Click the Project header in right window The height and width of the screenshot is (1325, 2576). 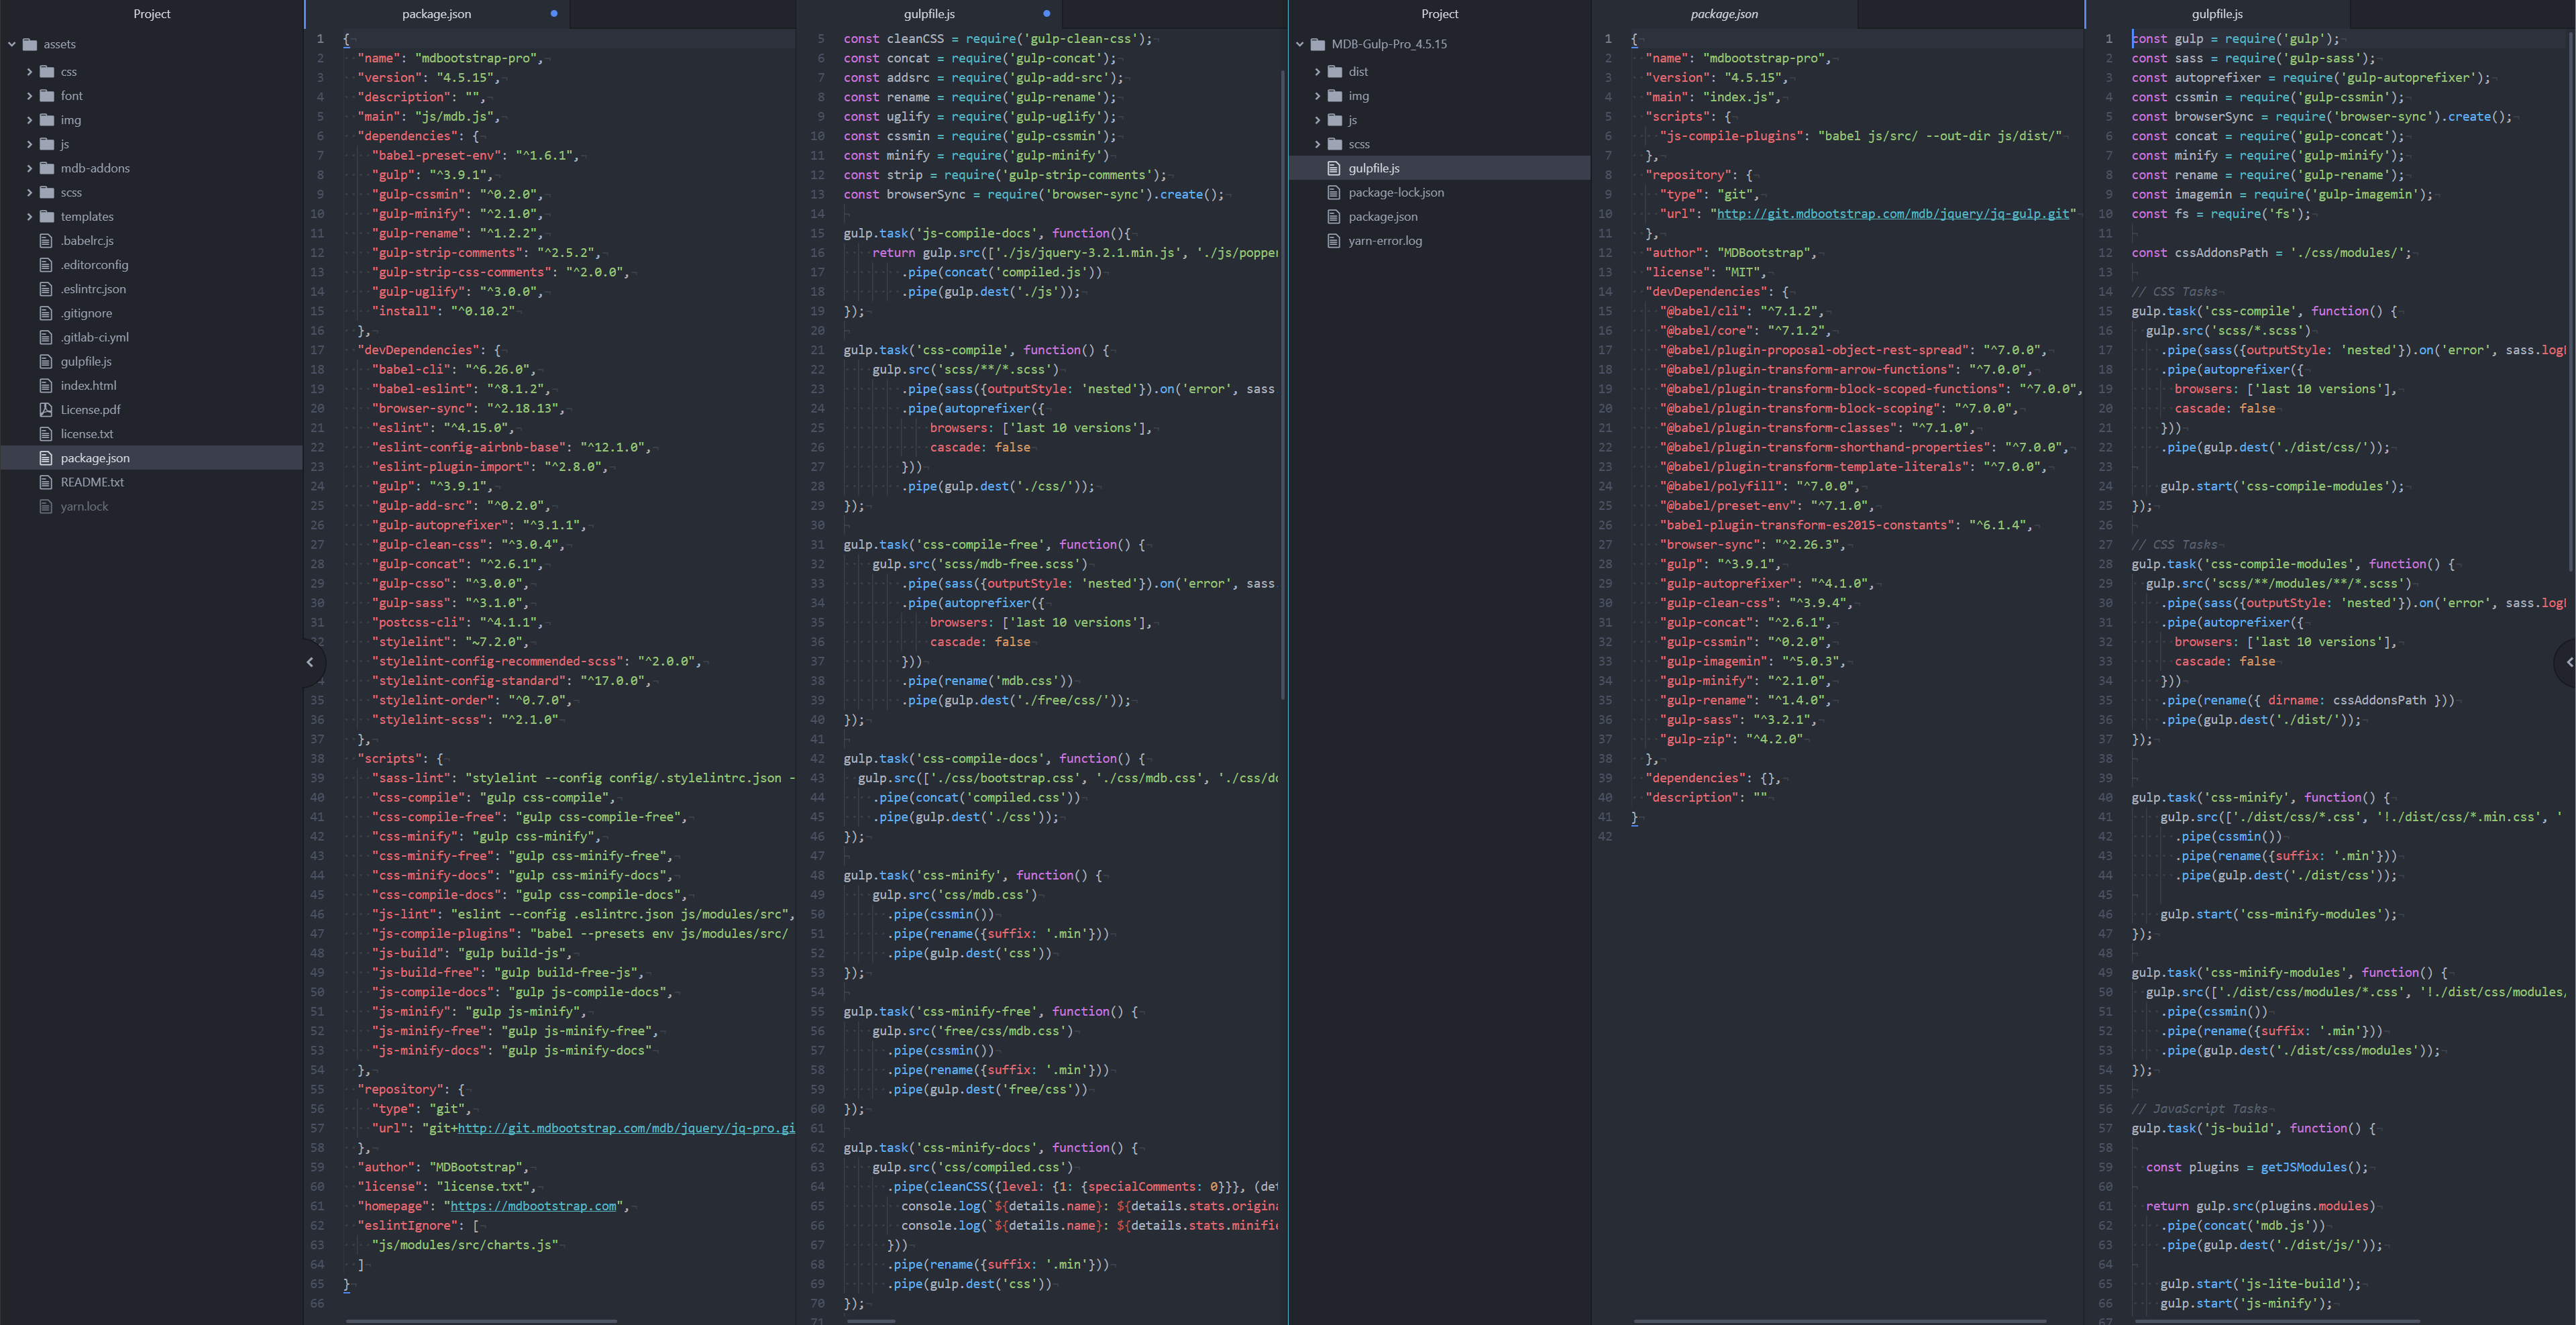click(1440, 14)
